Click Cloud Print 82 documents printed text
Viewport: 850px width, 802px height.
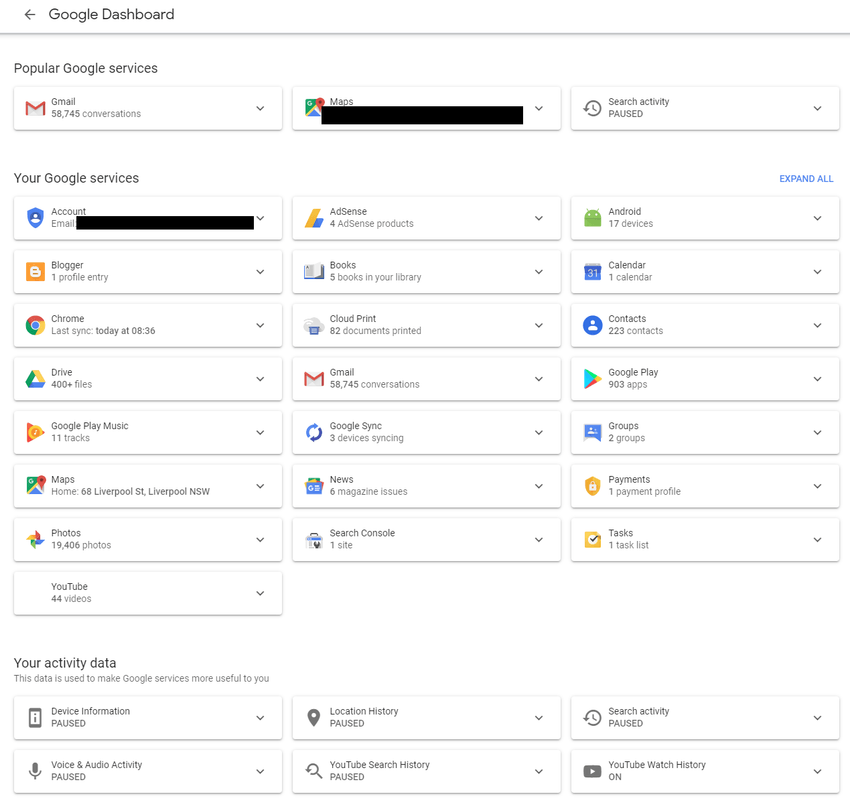375,331
